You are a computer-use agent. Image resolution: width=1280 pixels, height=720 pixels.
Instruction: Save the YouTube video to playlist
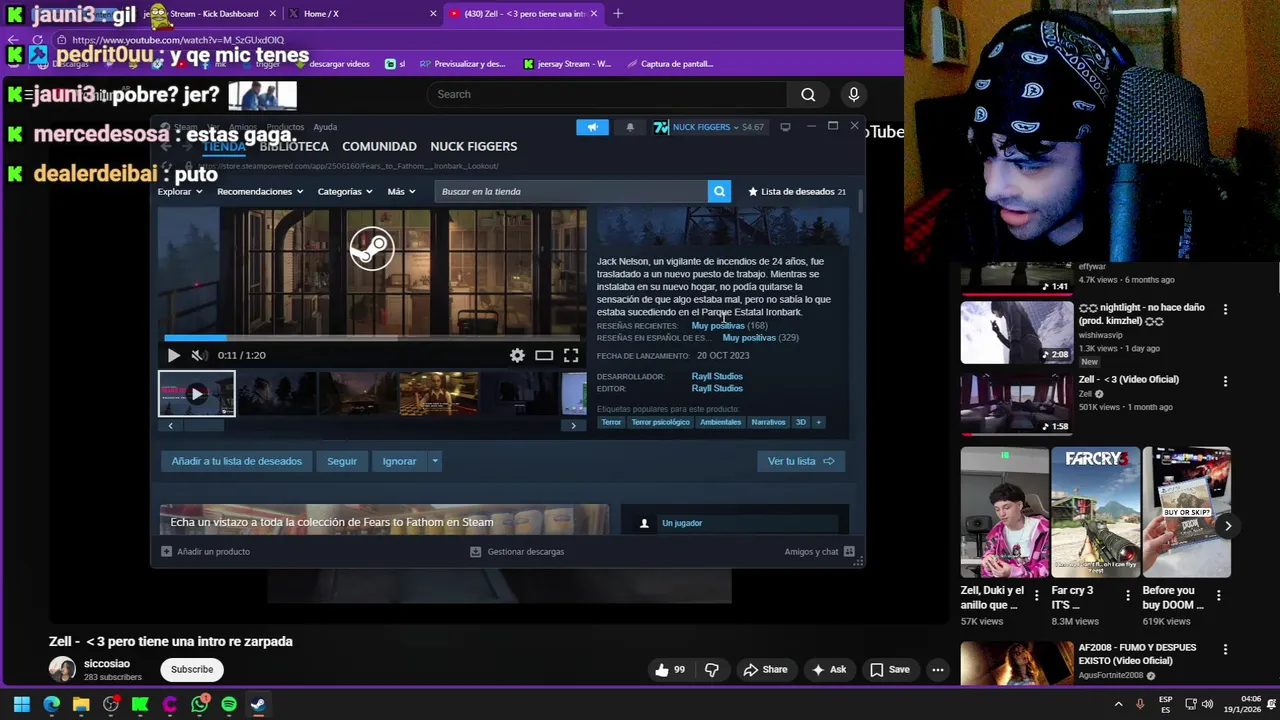click(x=889, y=670)
